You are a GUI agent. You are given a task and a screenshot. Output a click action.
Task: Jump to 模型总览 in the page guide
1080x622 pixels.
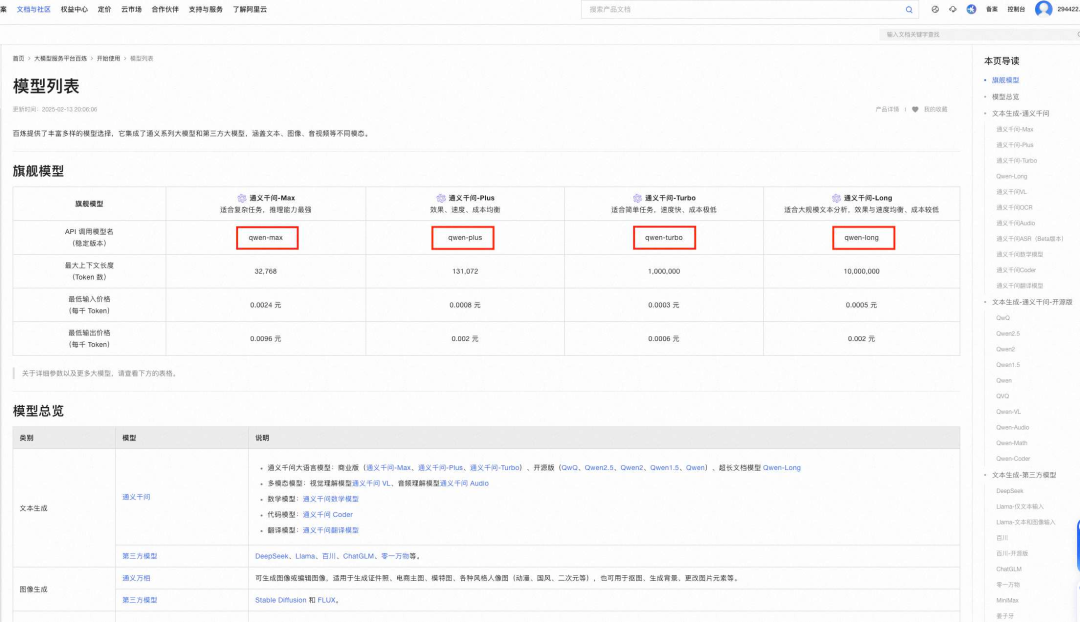[x=1006, y=97]
